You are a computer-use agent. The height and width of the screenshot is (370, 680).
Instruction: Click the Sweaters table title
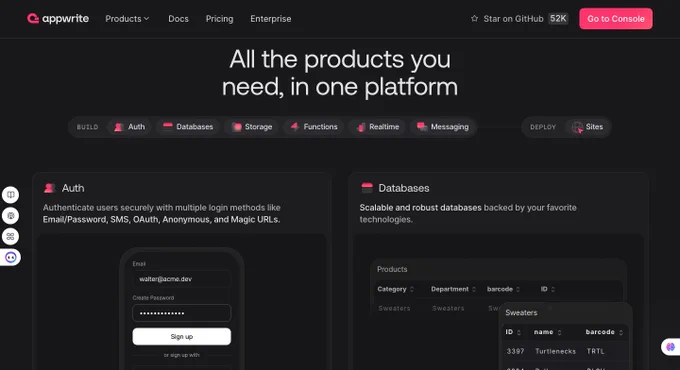coord(521,313)
